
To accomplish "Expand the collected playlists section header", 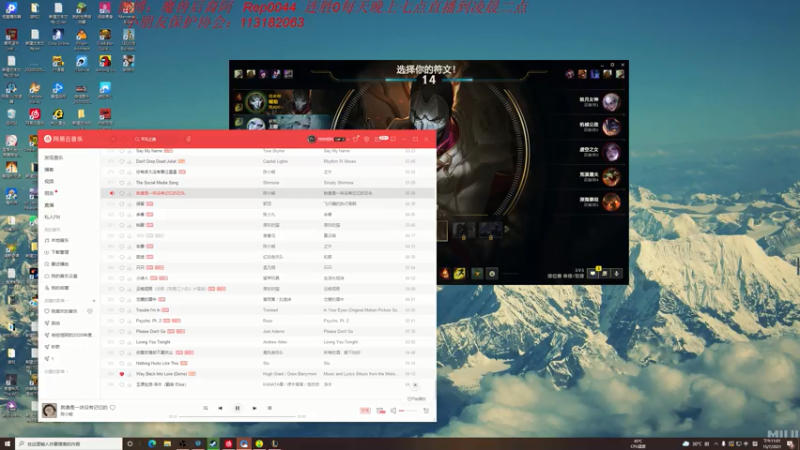I will [x=56, y=371].
